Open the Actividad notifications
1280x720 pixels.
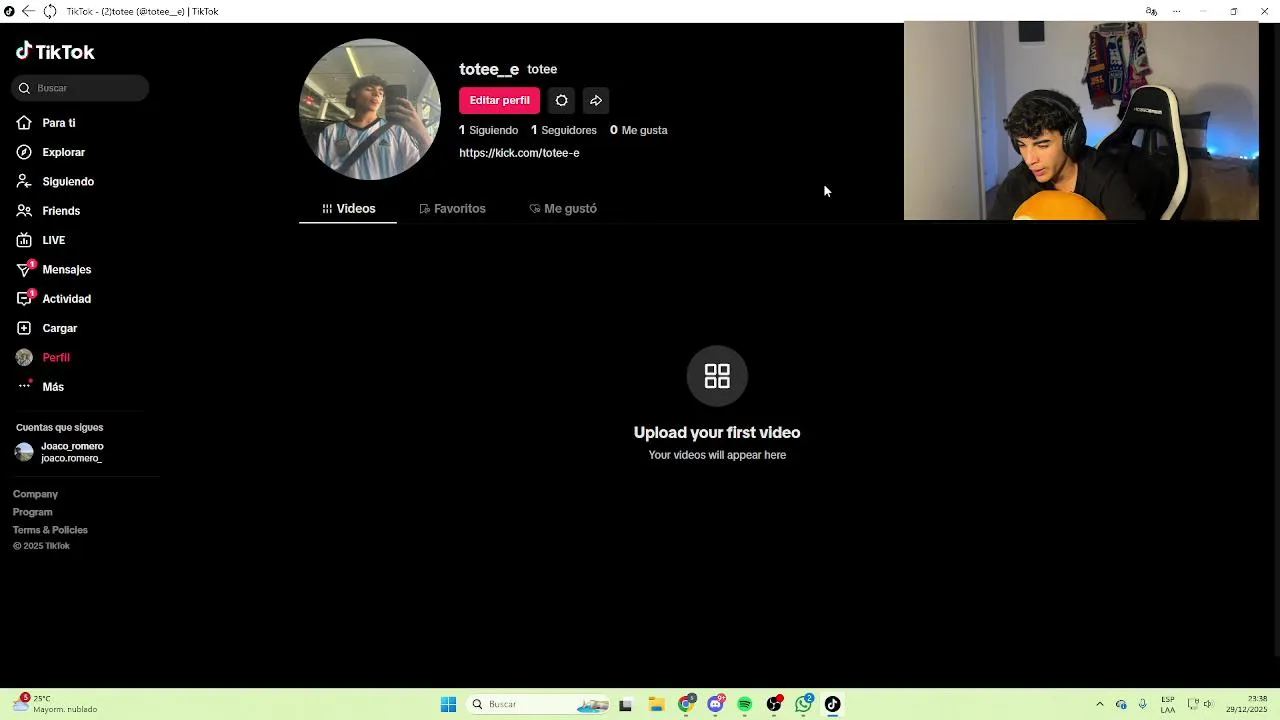point(66,299)
